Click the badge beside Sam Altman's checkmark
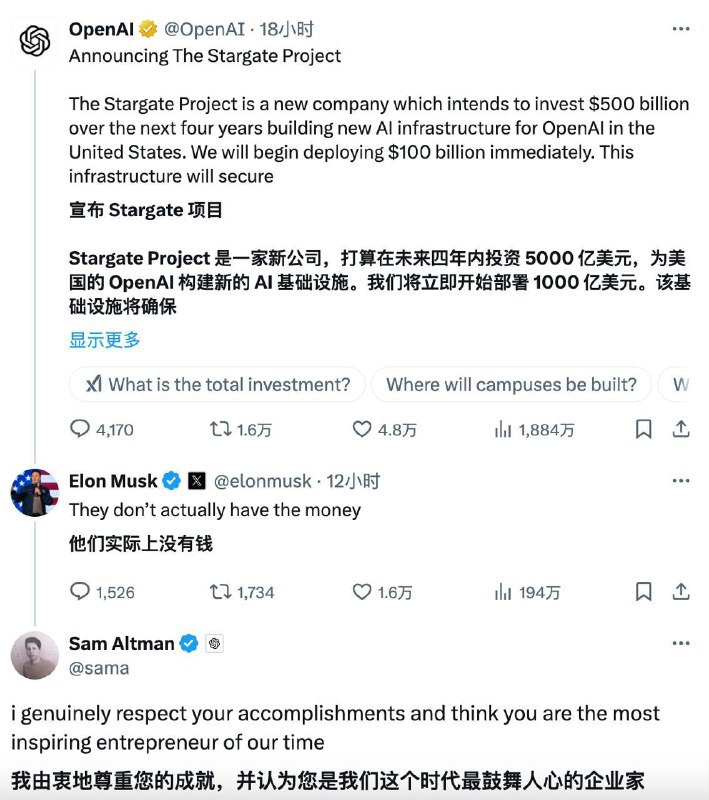709x800 pixels. (214, 644)
